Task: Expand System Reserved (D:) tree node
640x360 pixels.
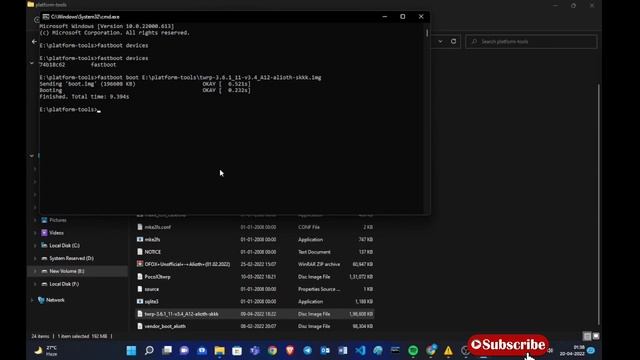Action: pyautogui.click(x=35, y=258)
